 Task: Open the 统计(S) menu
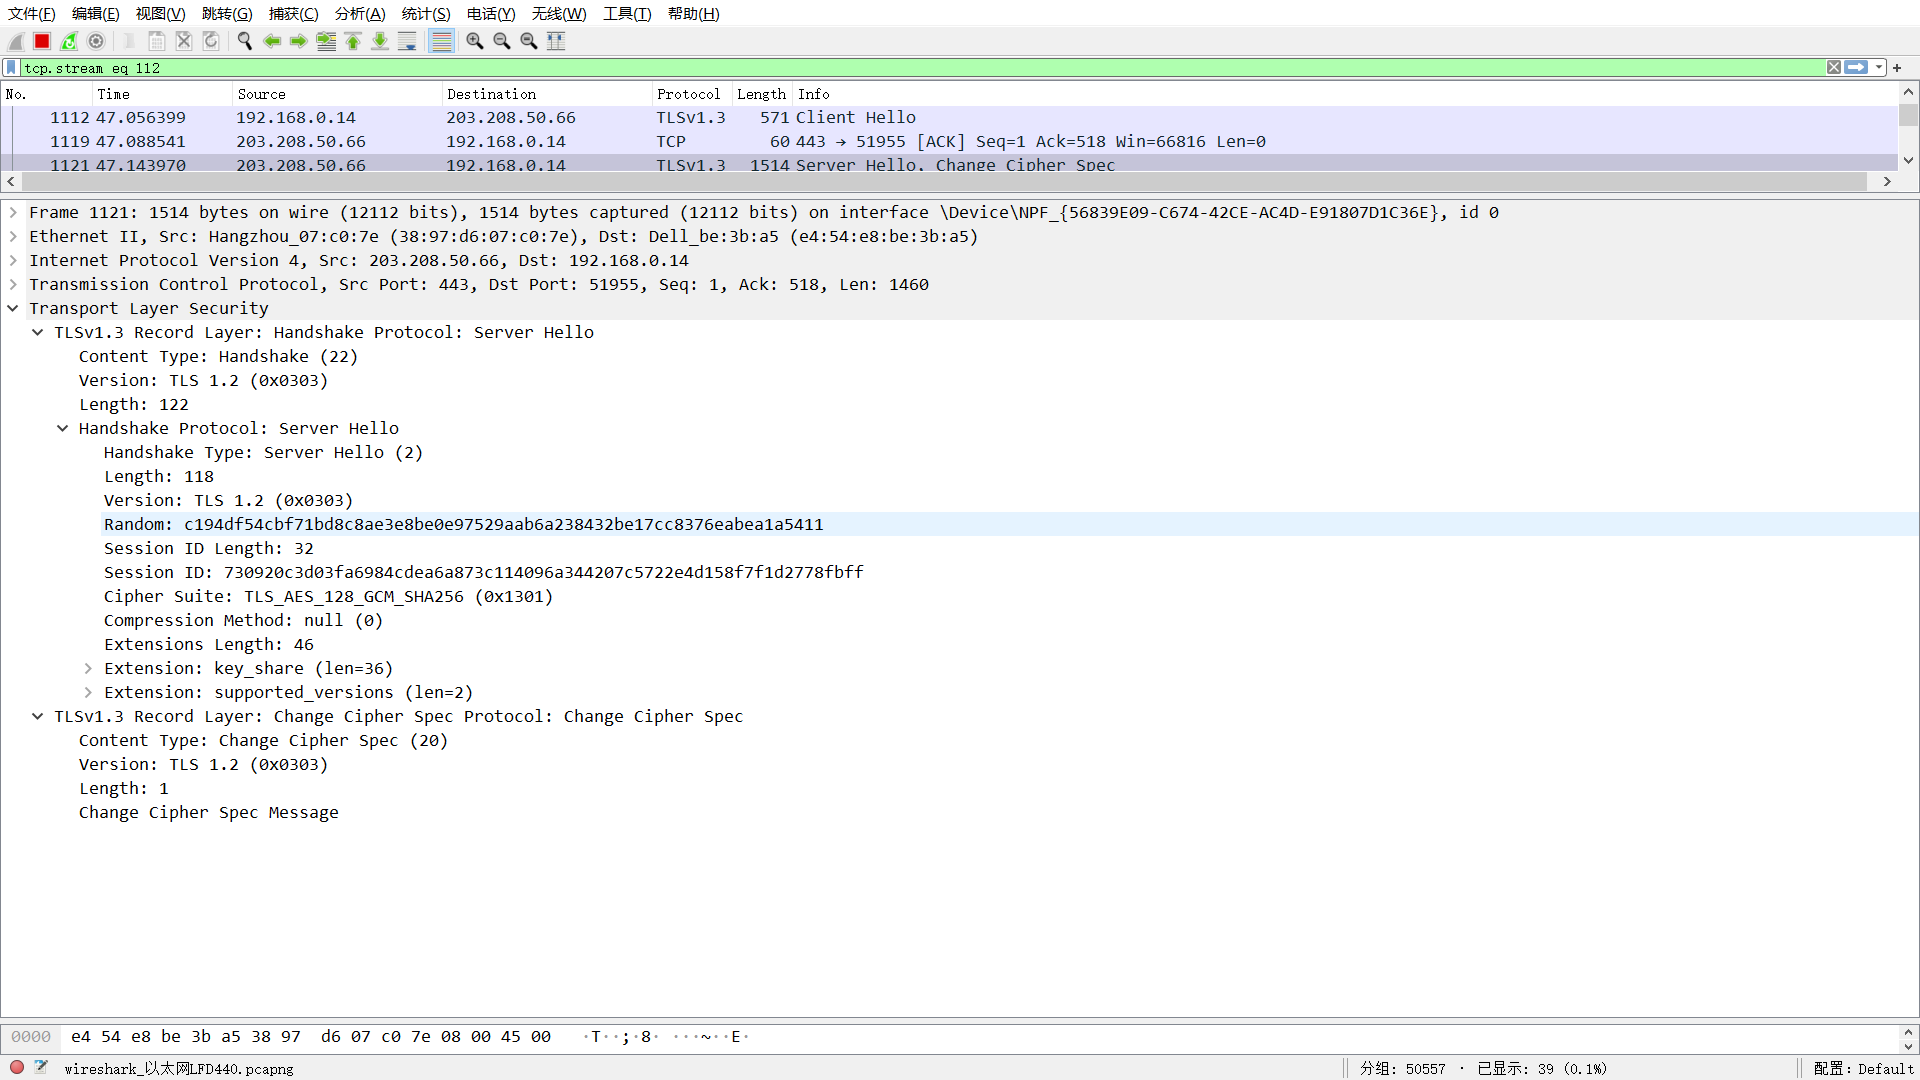pyautogui.click(x=425, y=14)
